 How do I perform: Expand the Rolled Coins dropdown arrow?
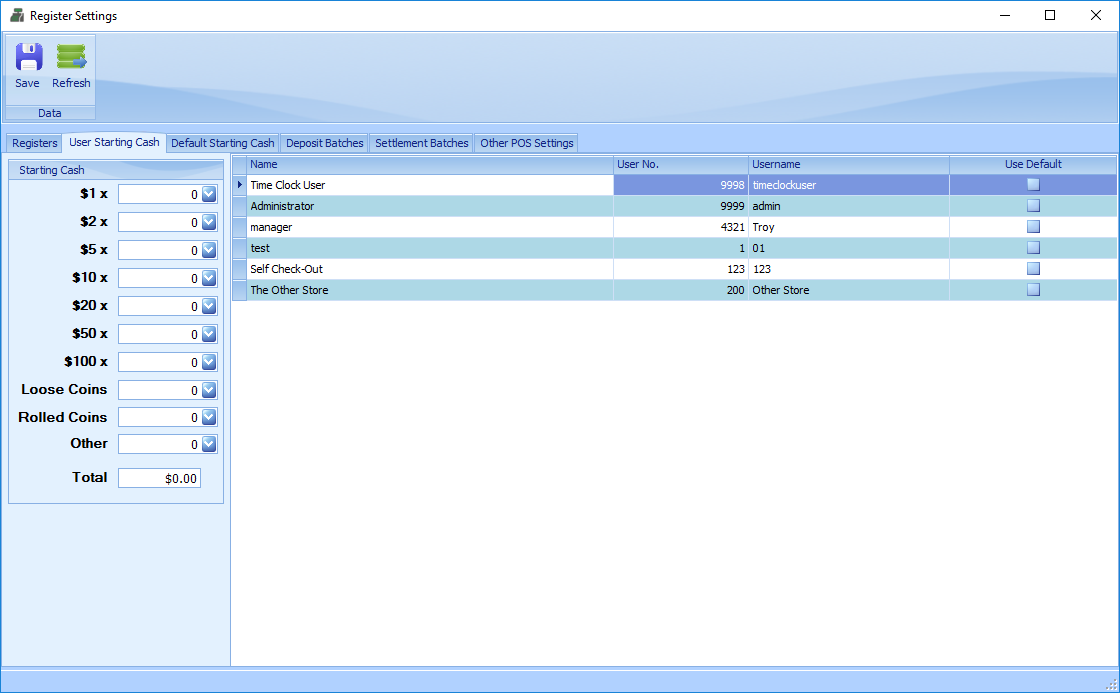pyautogui.click(x=209, y=418)
